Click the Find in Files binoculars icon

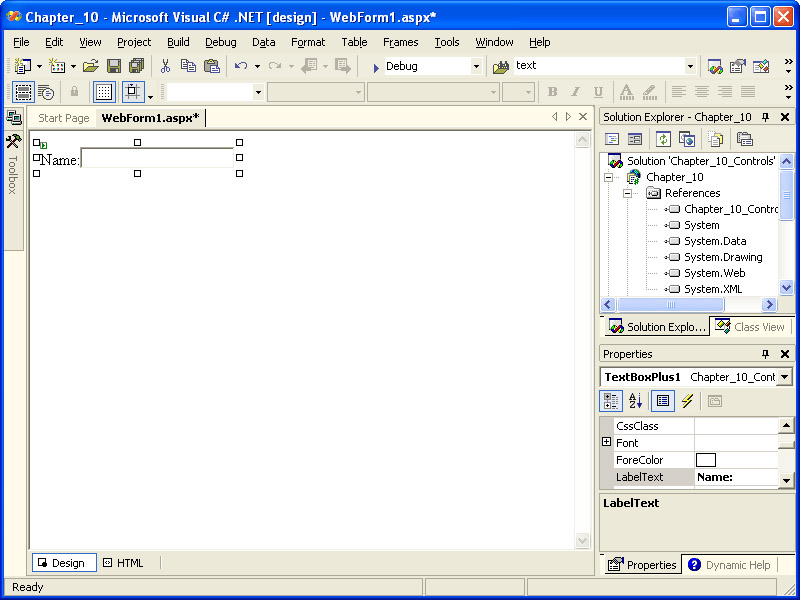point(501,66)
